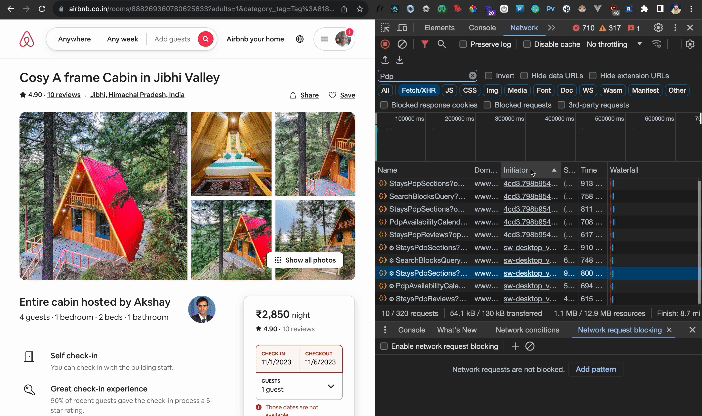The height and width of the screenshot is (416, 702).
Task: Click the red search button
Action: 205,39
